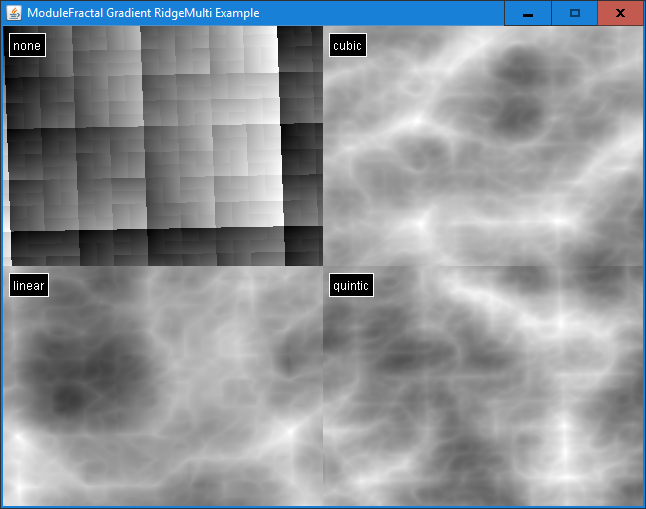Click the center of the cubic noise image
This screenshot has height=509, width=646.
tap(483, 146)
